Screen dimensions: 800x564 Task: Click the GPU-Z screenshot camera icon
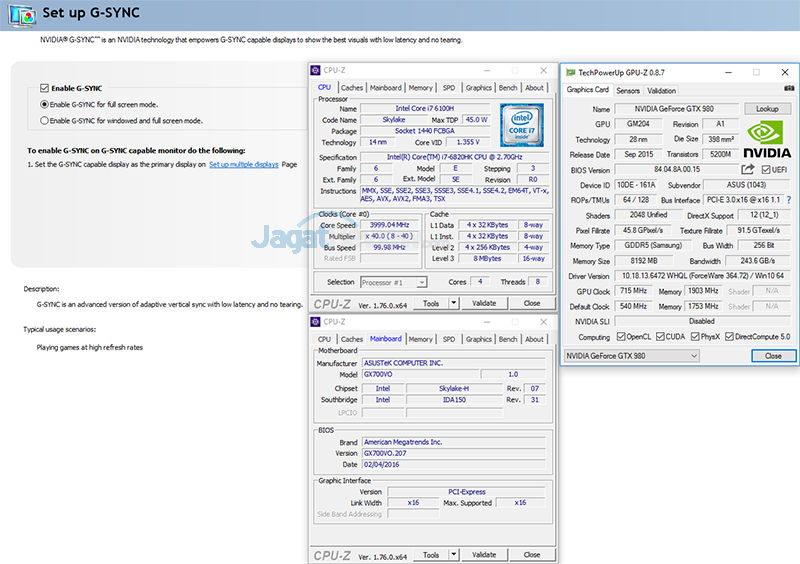(787, 90)
